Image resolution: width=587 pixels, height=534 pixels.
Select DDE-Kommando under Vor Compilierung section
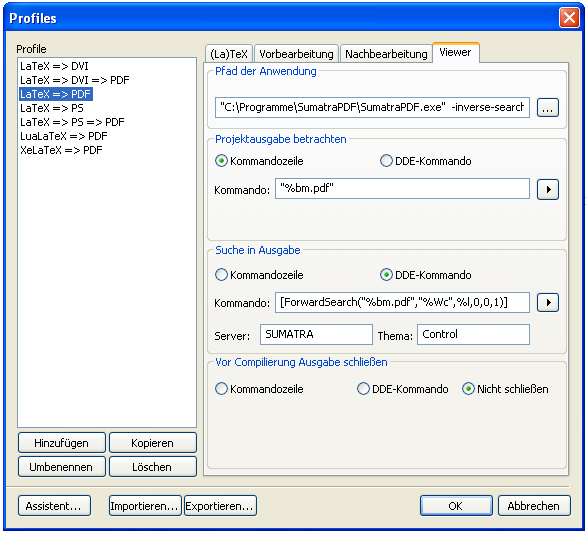402,389
